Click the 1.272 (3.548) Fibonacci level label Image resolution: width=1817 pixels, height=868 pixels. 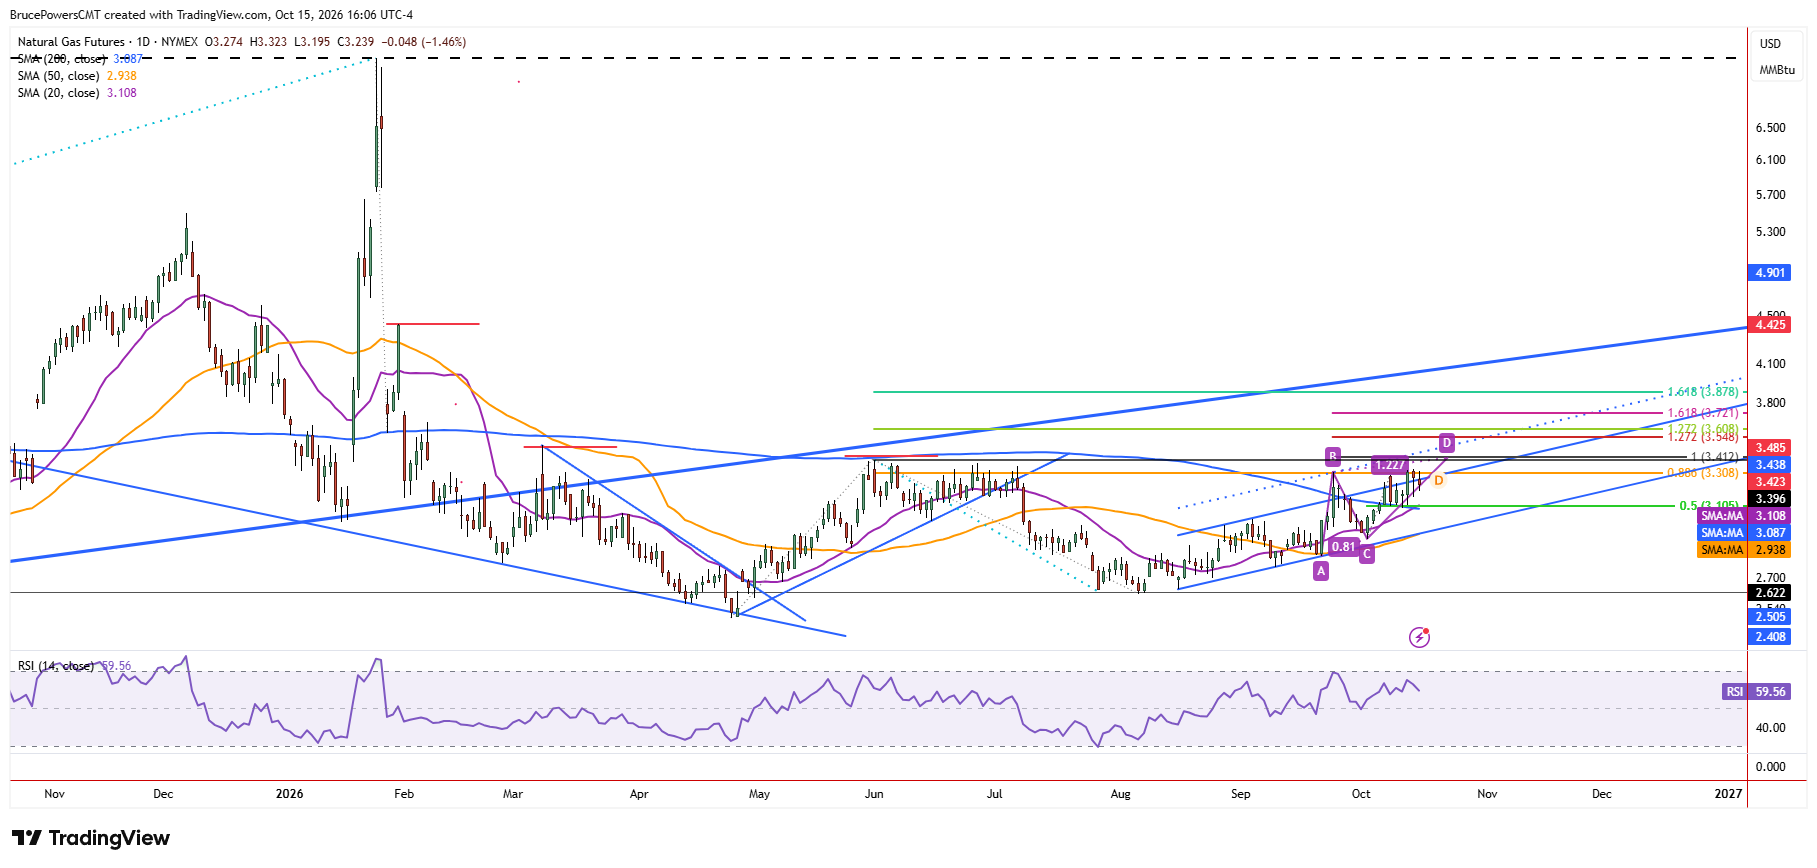point(1702,437)
